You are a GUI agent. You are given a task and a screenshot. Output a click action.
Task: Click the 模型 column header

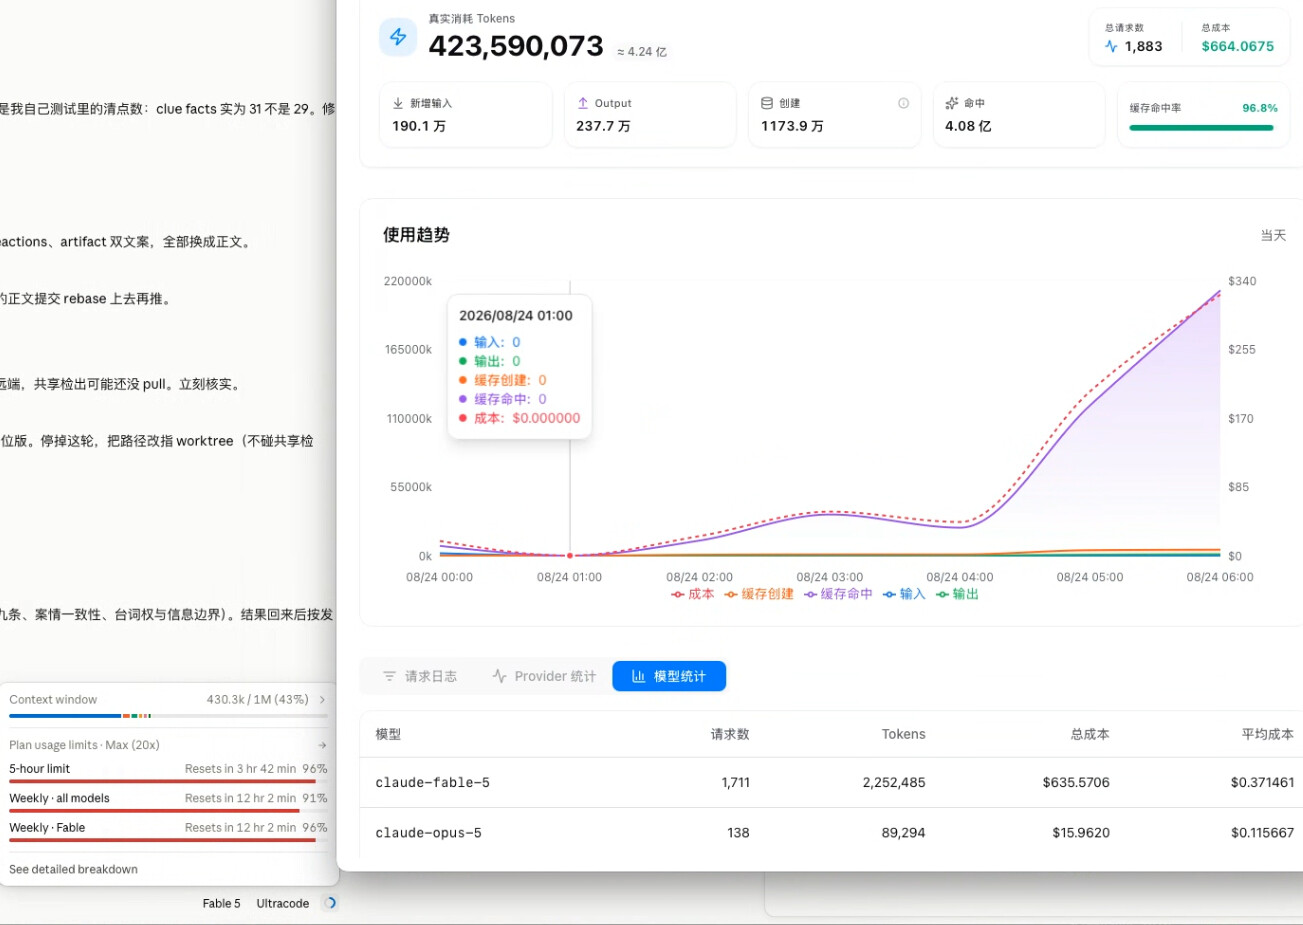(388, 734)
